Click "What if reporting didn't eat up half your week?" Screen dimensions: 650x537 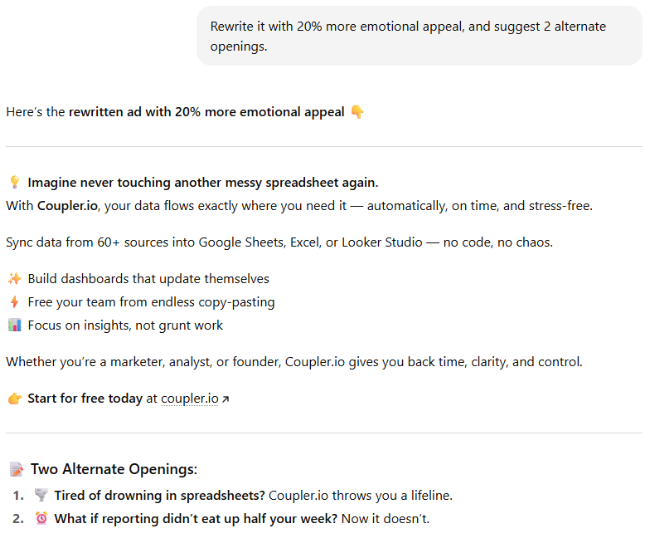coord(196,519)
